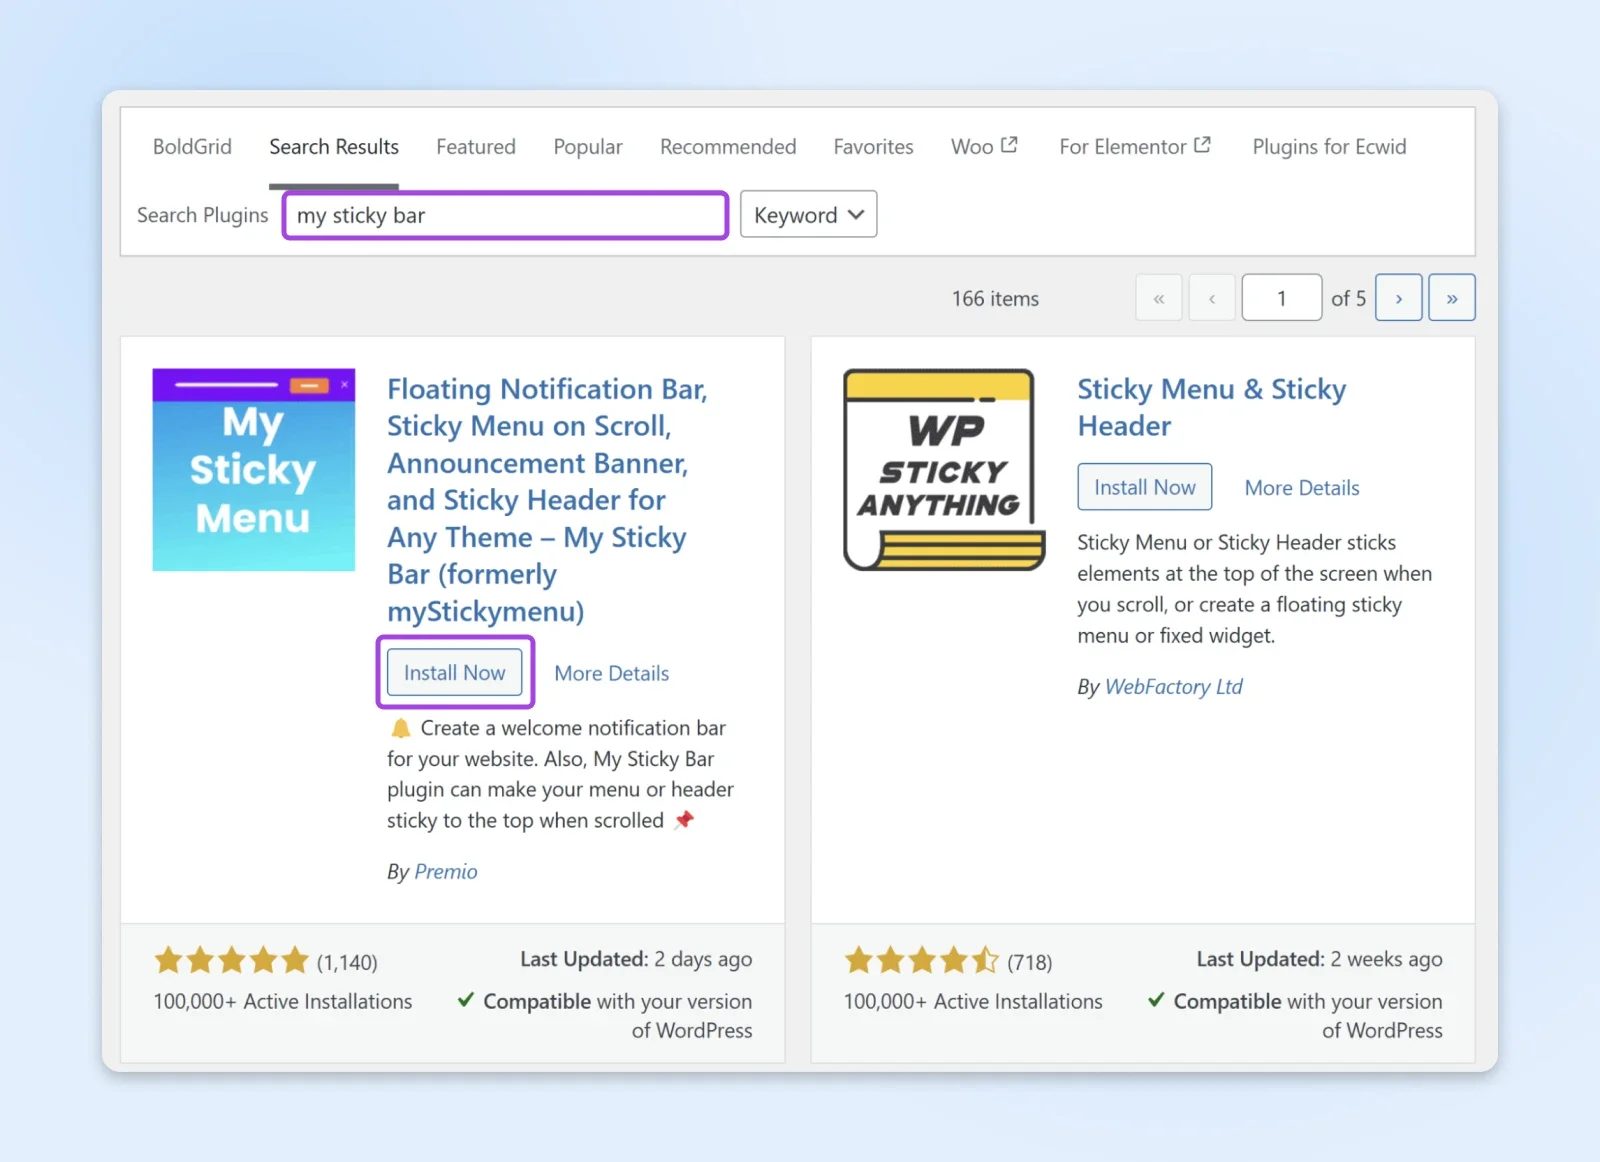The image size is (1600, 1162).
Task: Edit the current page number field
Action: (x=1282, y=298)
